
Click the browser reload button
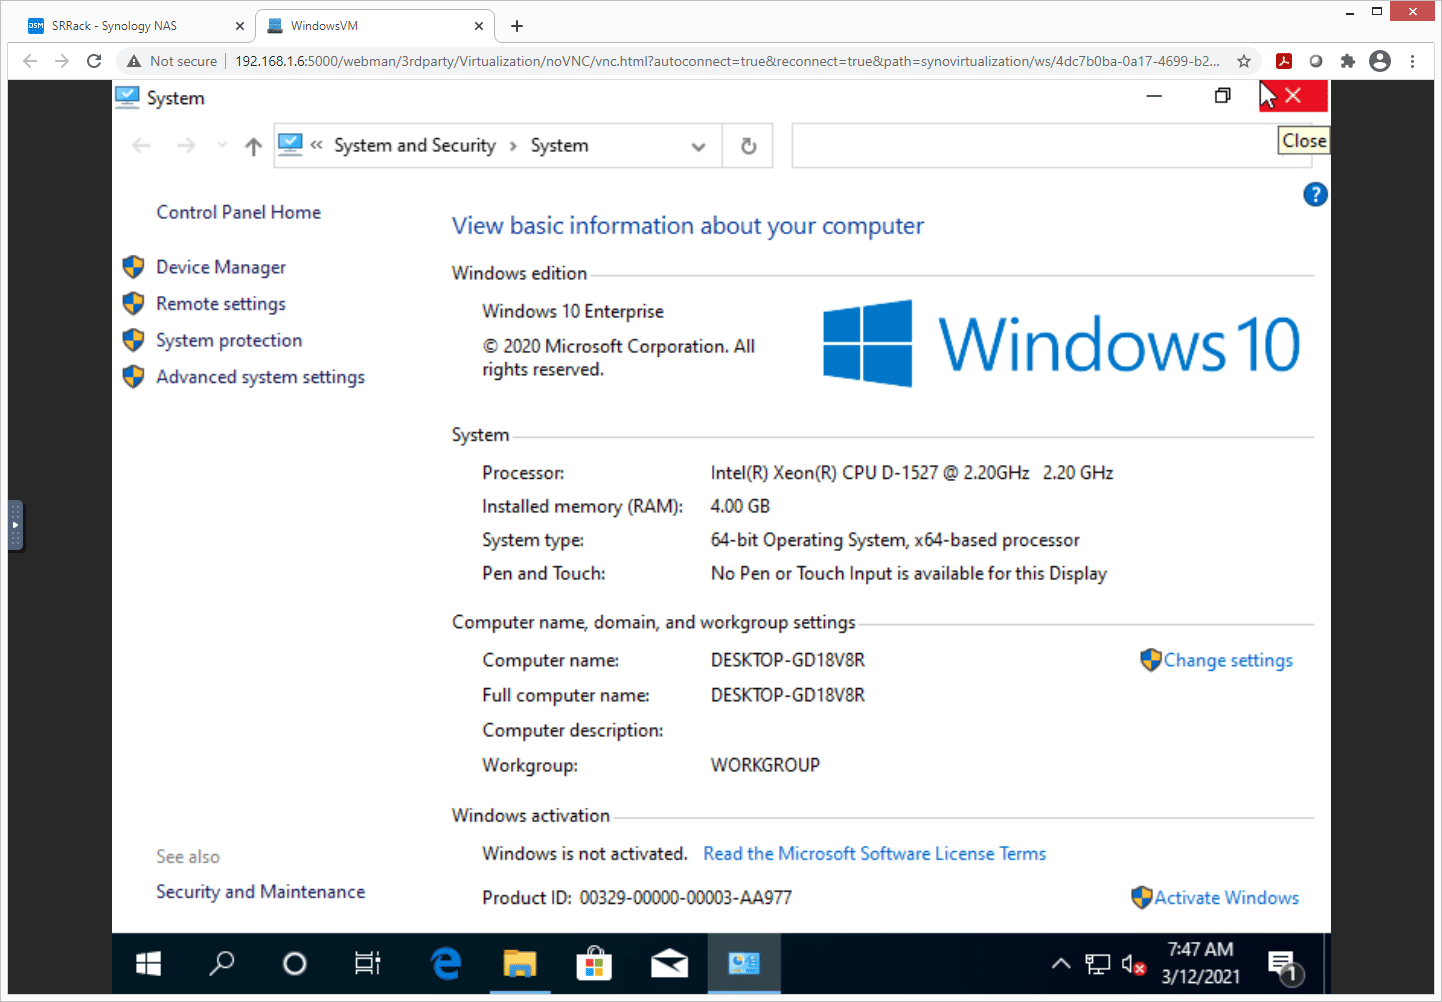[x=94, y=61]
